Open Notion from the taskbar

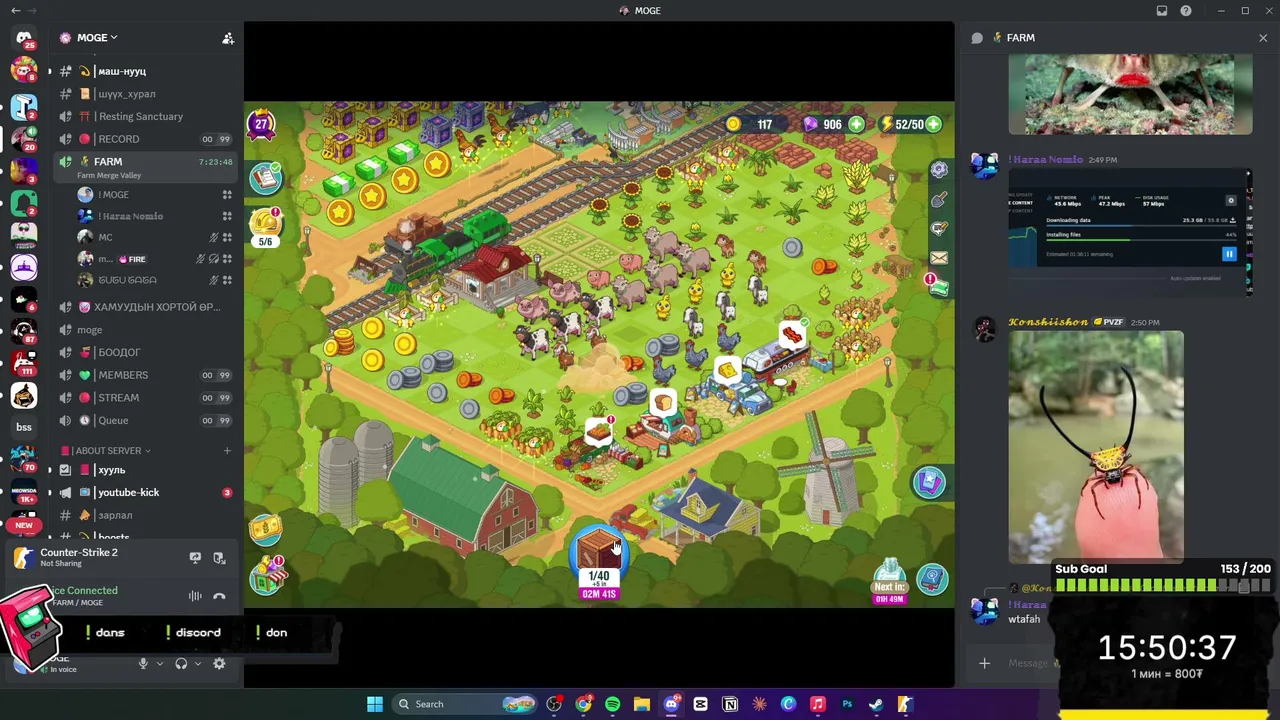point(730,704)
